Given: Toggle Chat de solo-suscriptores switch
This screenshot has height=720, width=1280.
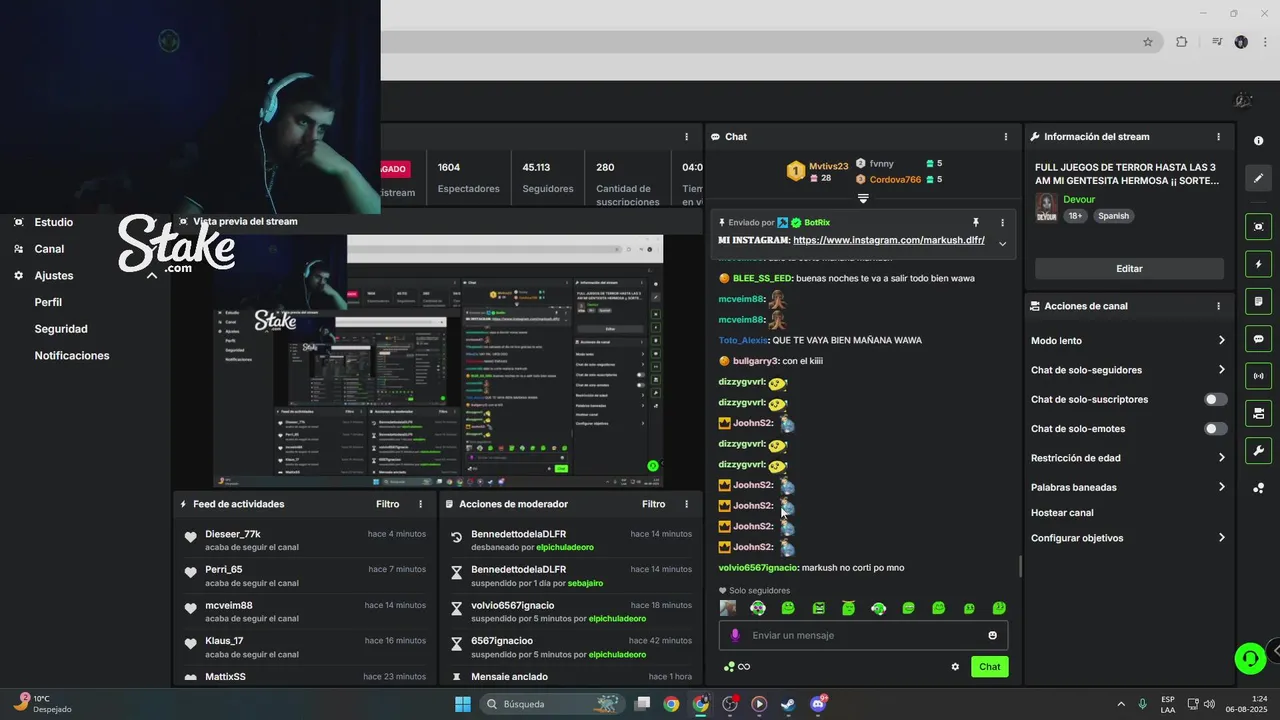Looking at the screenshot, I should (1215, 399).
